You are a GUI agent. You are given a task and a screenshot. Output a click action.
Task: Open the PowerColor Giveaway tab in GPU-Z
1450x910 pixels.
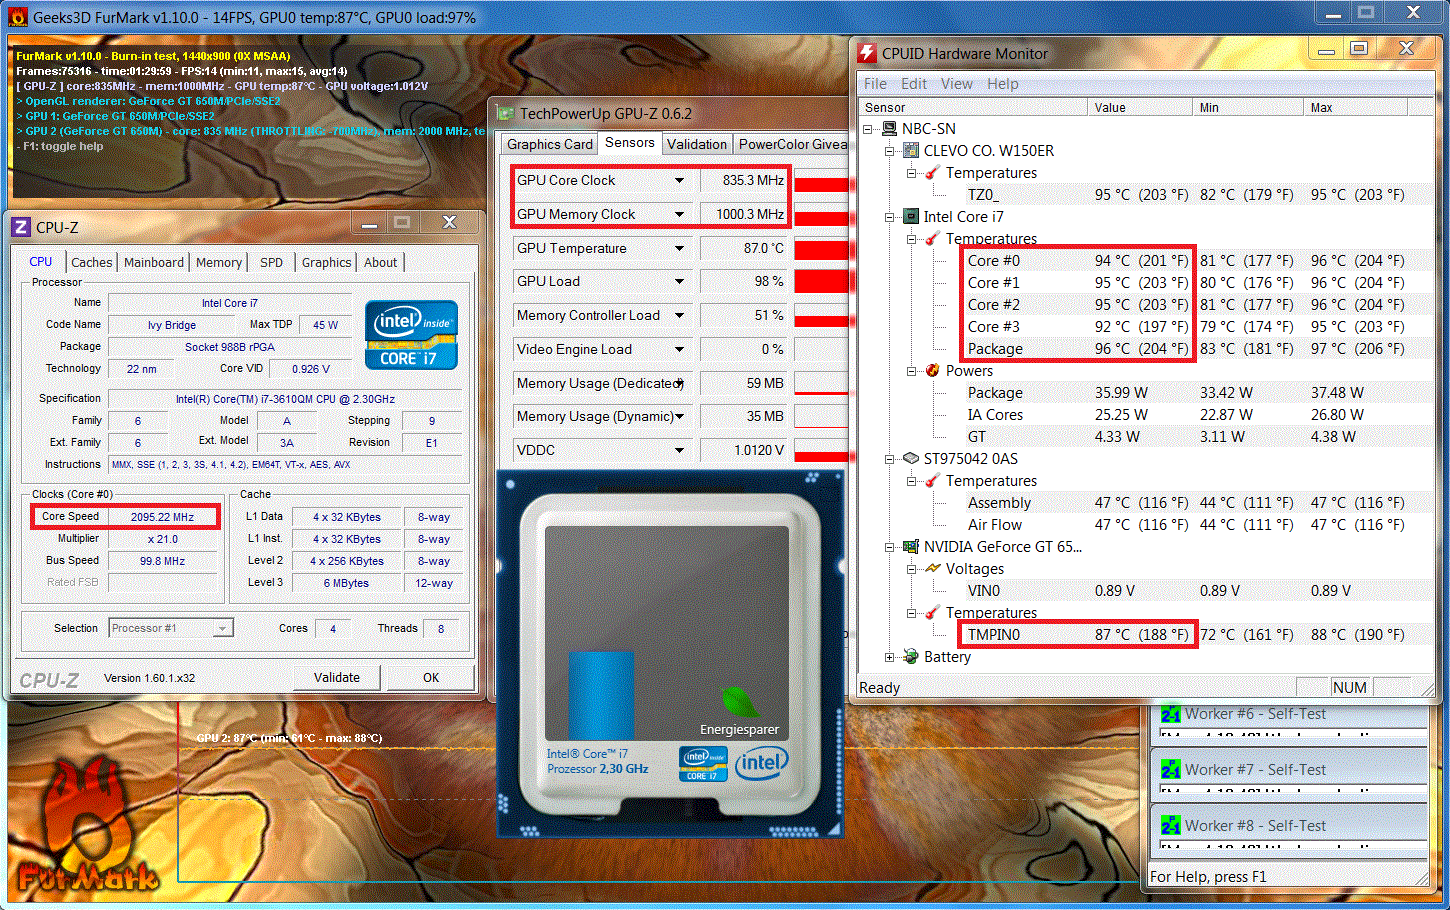(x=792, y=144)
